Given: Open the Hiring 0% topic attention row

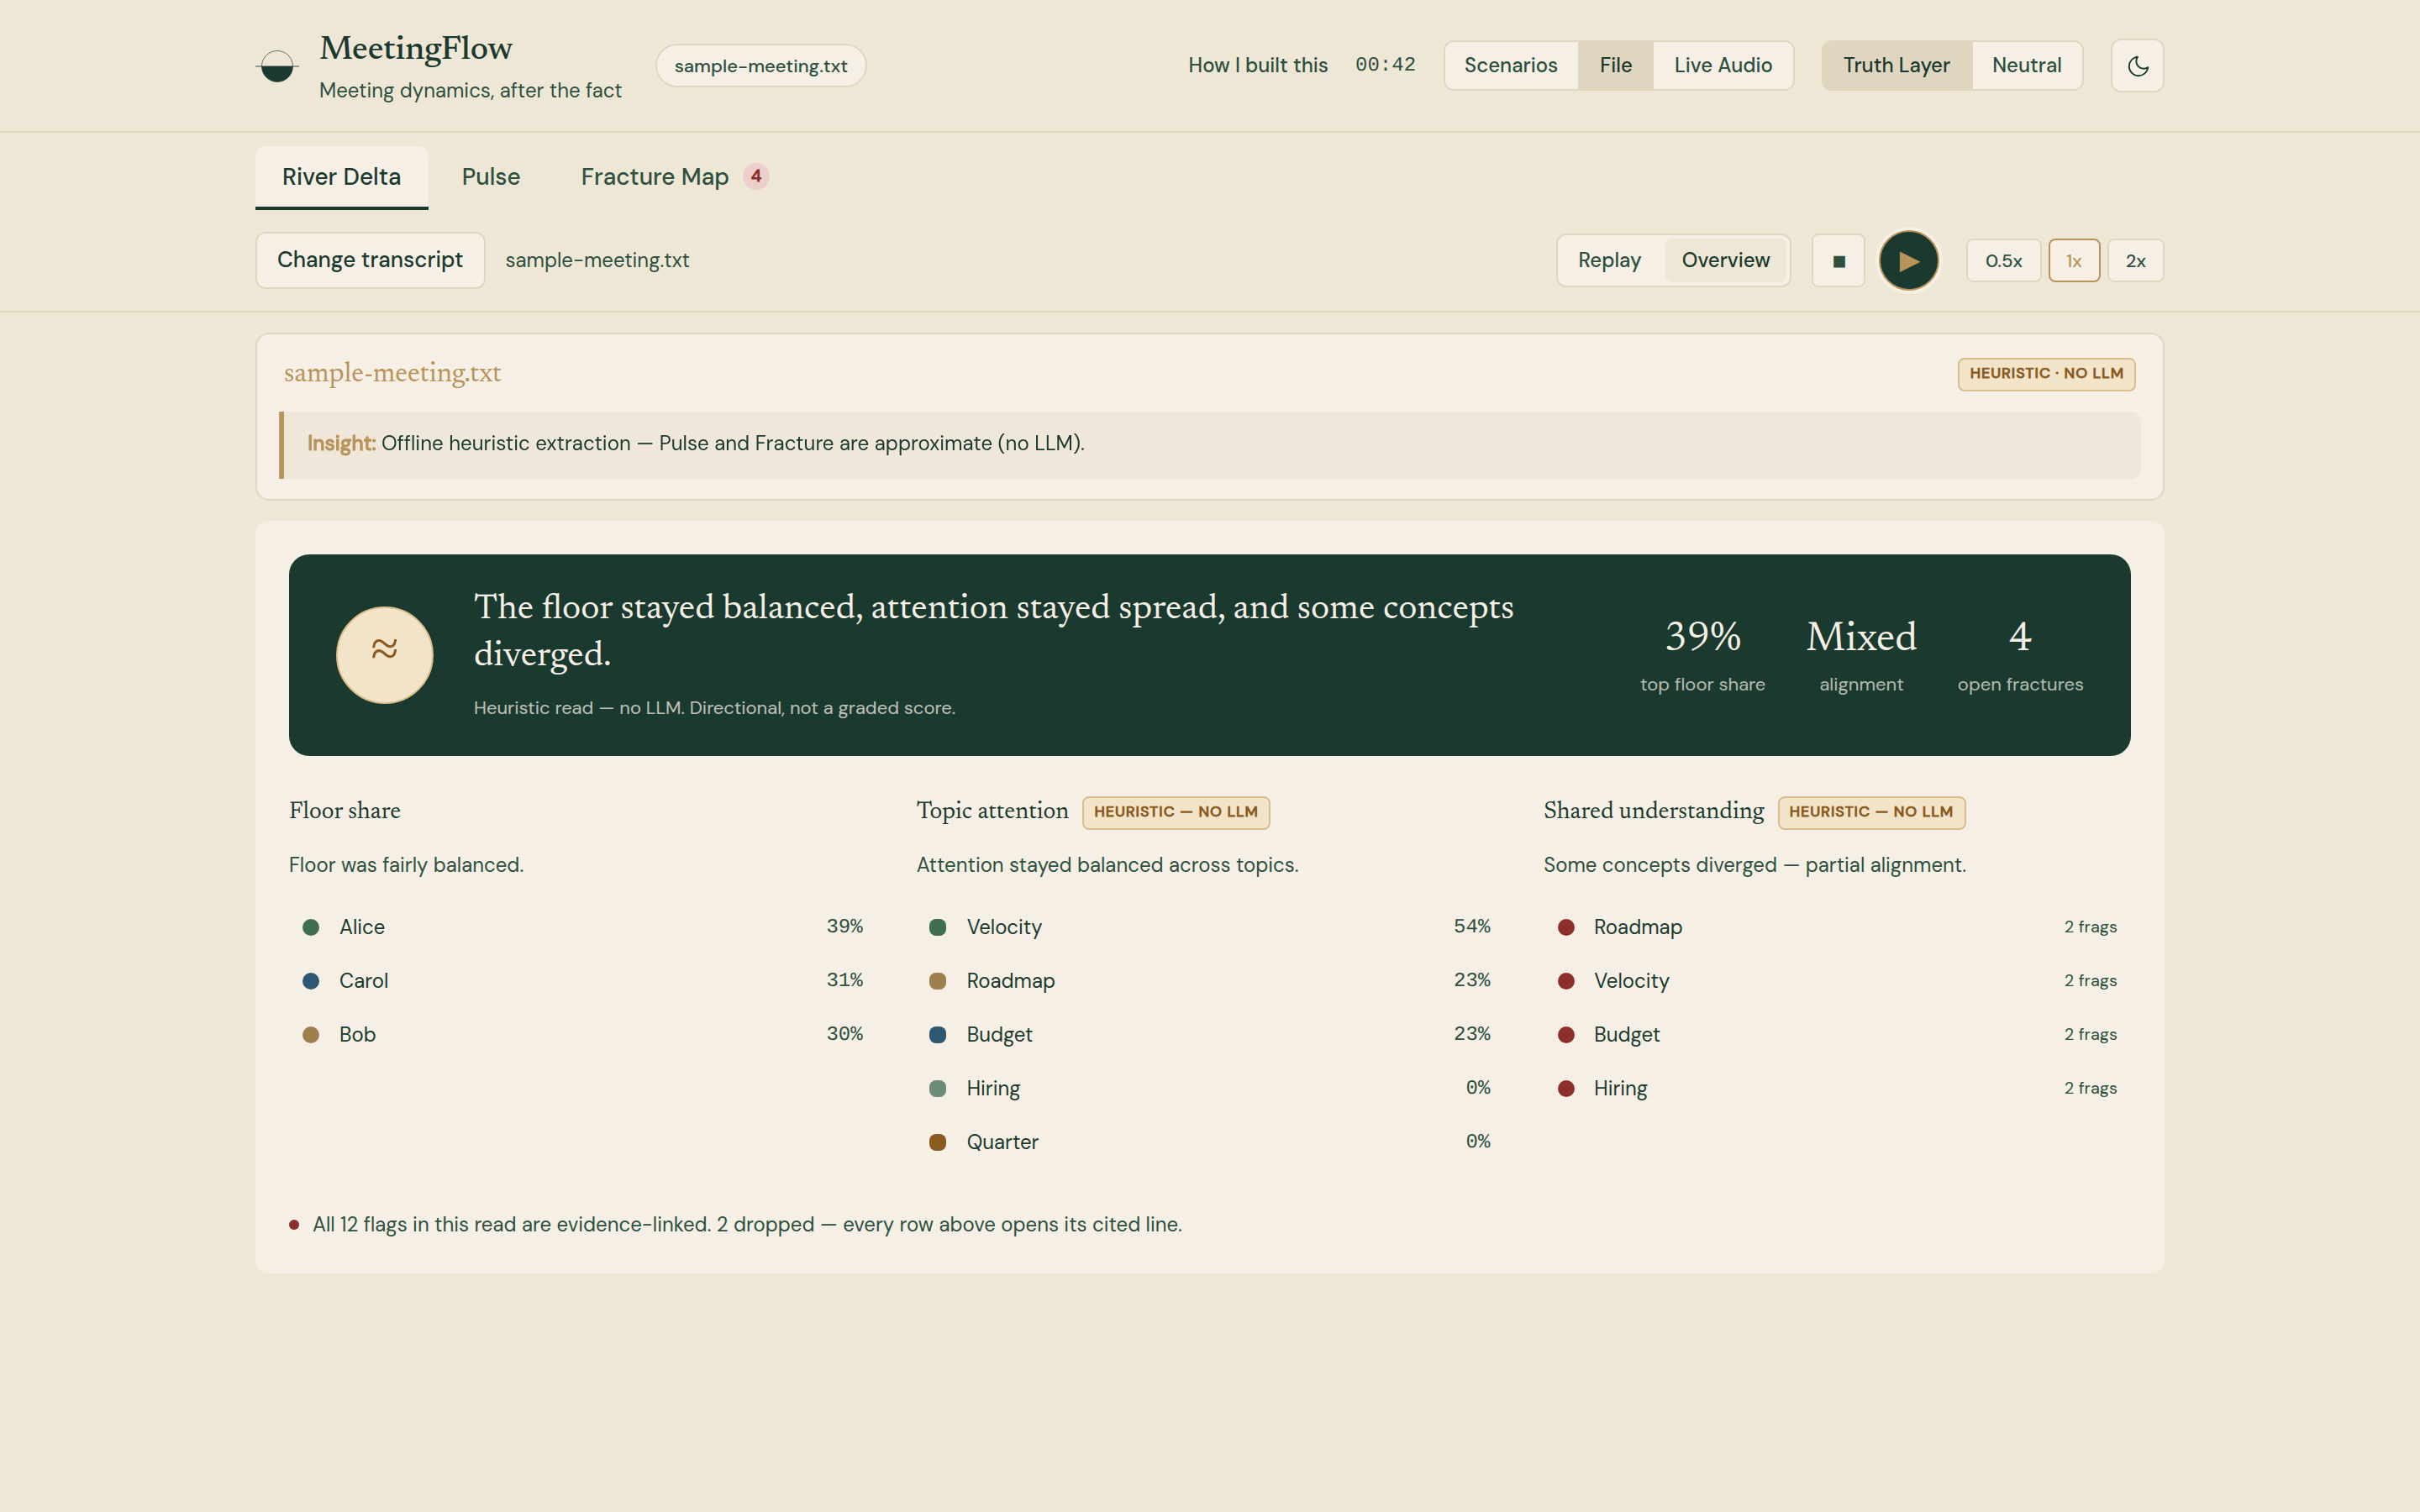Looking at the screenshot, I should [1210, 1088].
